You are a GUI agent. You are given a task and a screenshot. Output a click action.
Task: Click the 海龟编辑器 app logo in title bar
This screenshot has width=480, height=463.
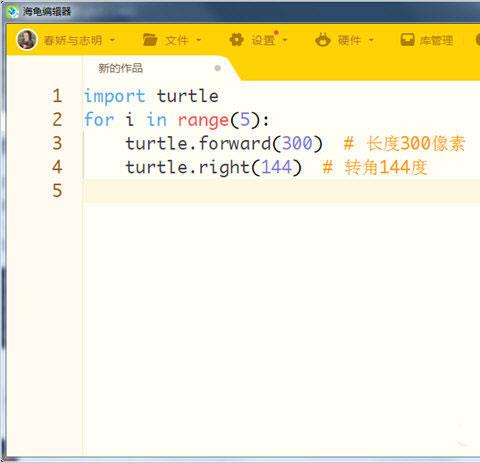coord(13,12)
